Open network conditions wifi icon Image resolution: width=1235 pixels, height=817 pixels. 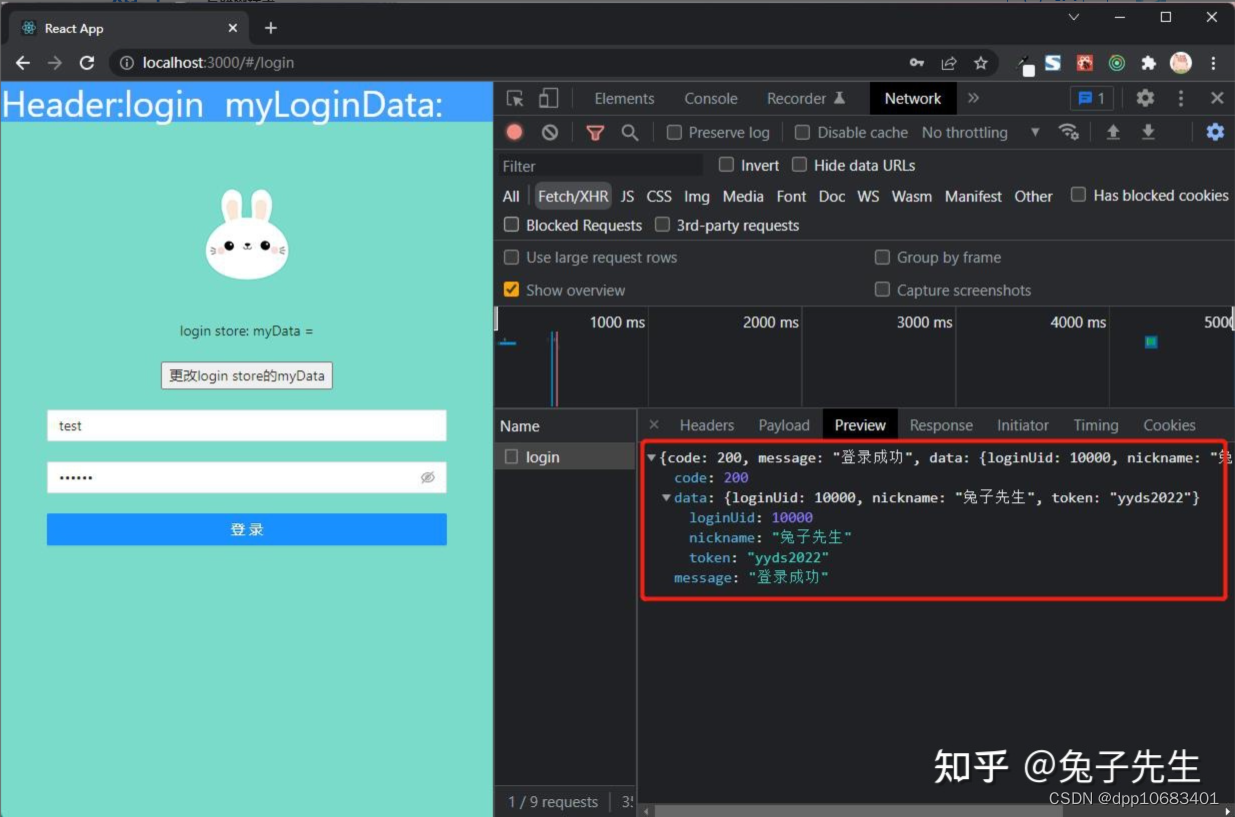[x=1069, y=132]
